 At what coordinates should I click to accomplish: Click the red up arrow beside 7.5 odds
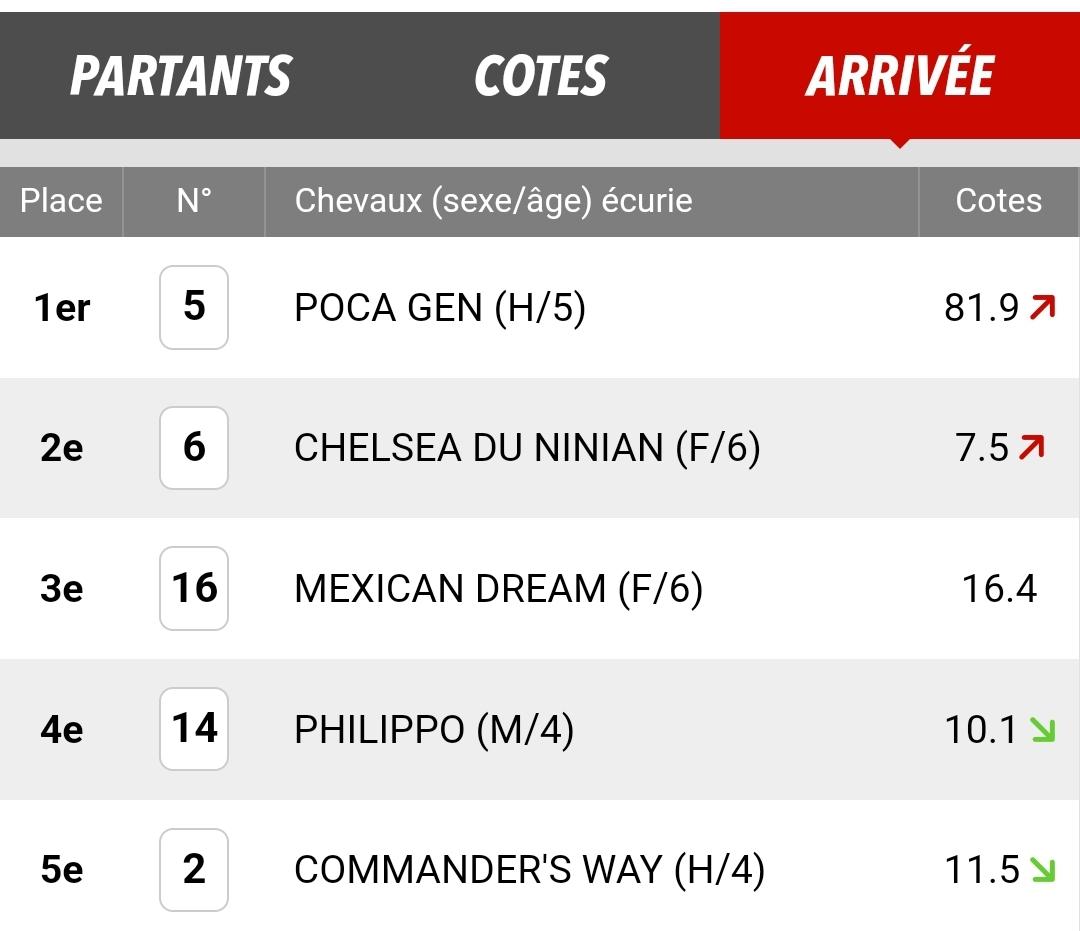pos(1032,448)
